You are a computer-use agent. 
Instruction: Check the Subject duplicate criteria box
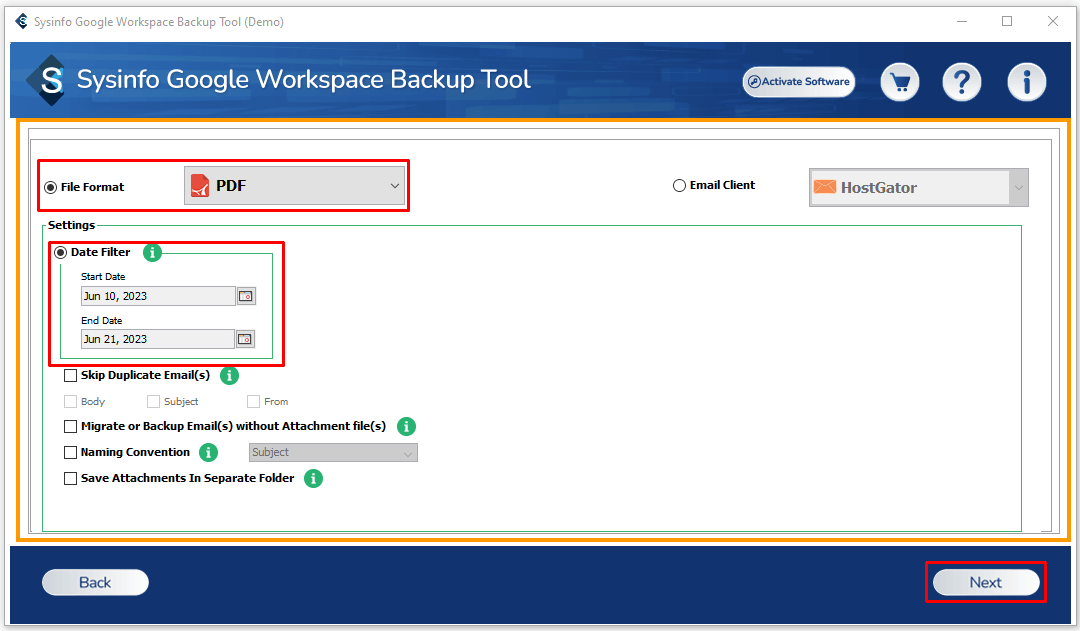(x=154, y=402)
